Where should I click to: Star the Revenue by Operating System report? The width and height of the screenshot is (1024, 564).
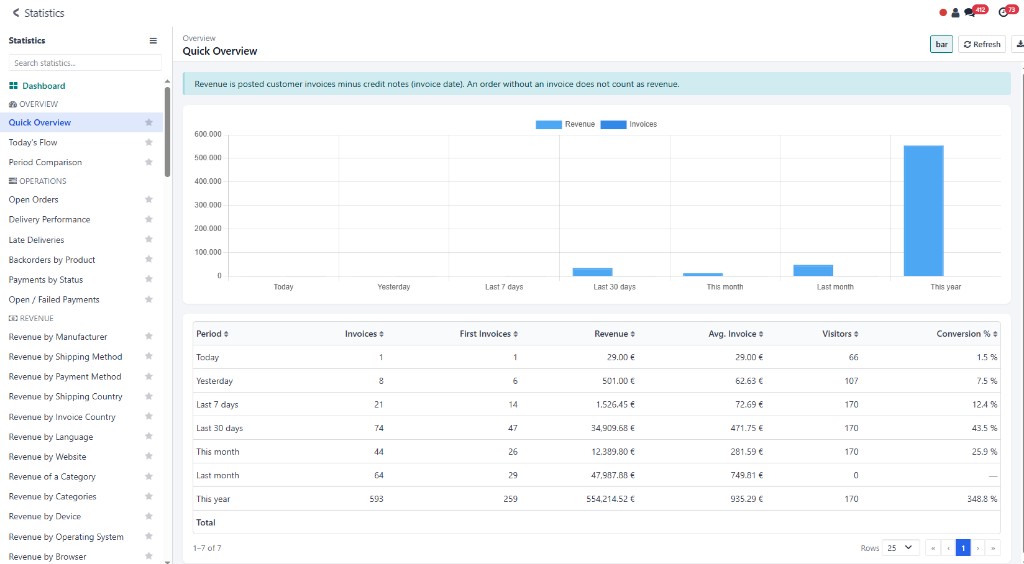click(x=149, y=536)
